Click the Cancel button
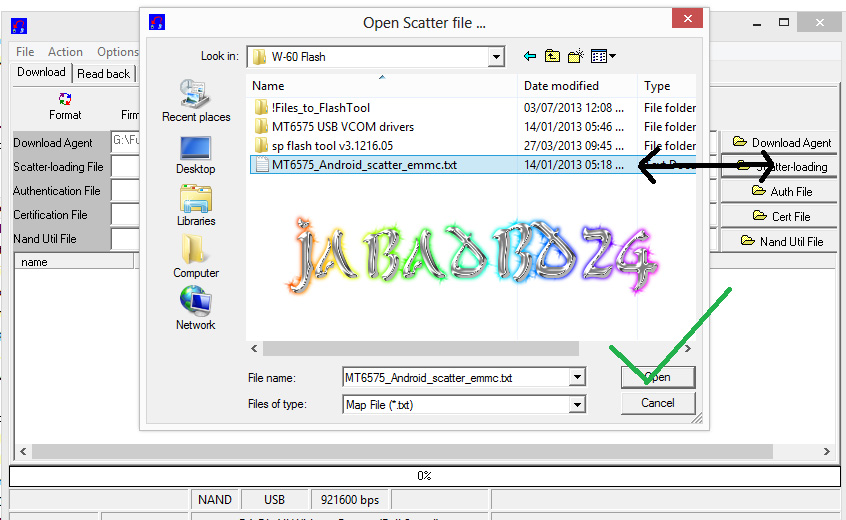The image size is (846, 520). point(658,403)
